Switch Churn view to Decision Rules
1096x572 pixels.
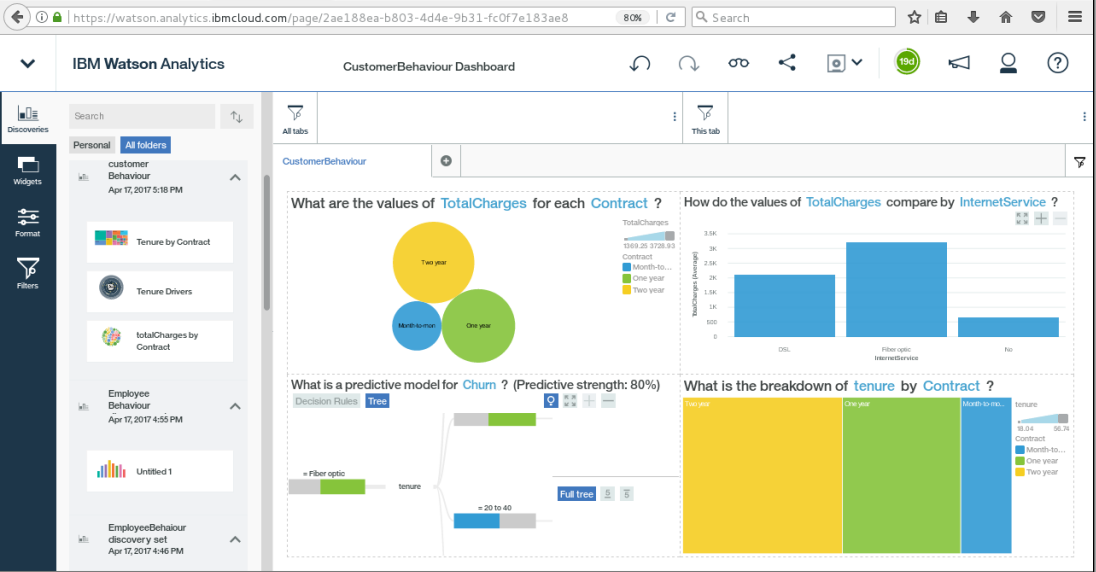pyautogui.click(x=326, y=401)
